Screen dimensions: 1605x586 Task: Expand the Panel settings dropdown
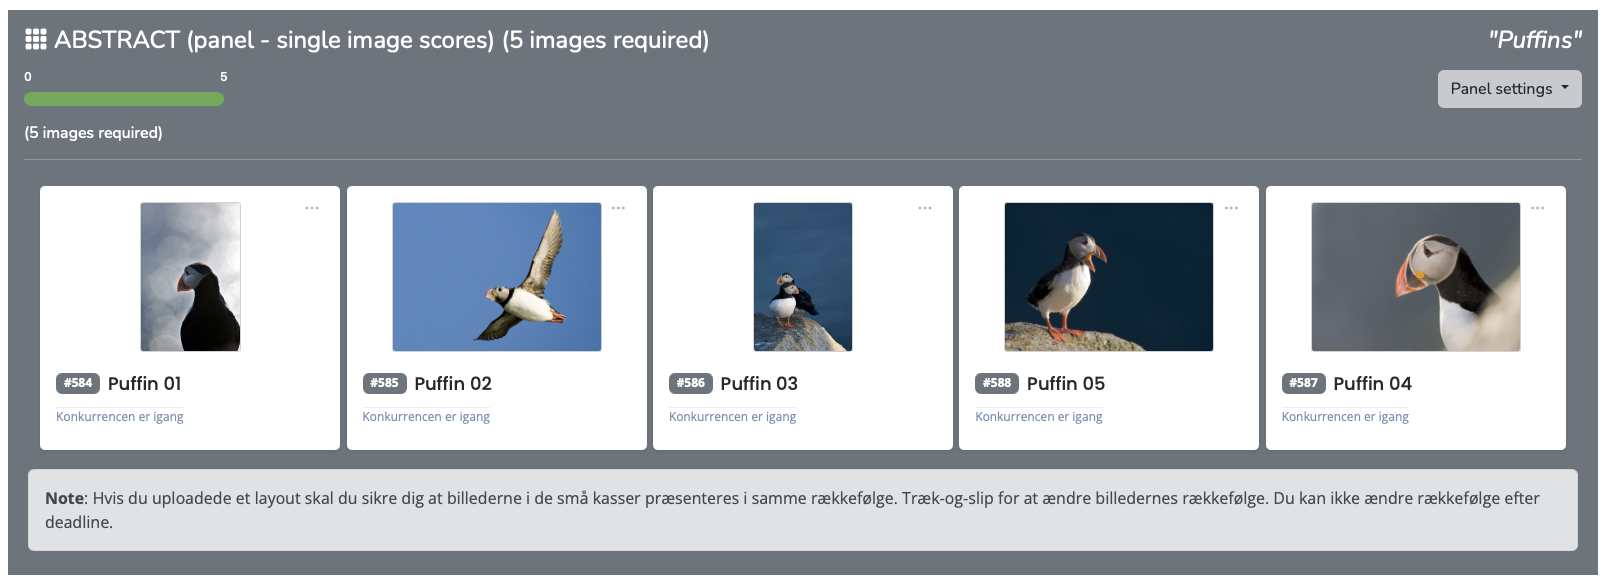[x=1509, y=89]
